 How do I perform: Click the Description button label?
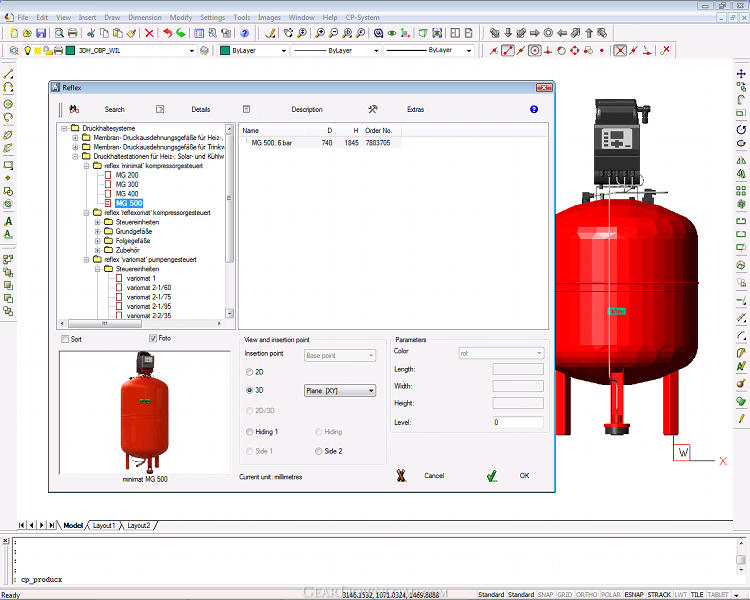tap(307, 109)
